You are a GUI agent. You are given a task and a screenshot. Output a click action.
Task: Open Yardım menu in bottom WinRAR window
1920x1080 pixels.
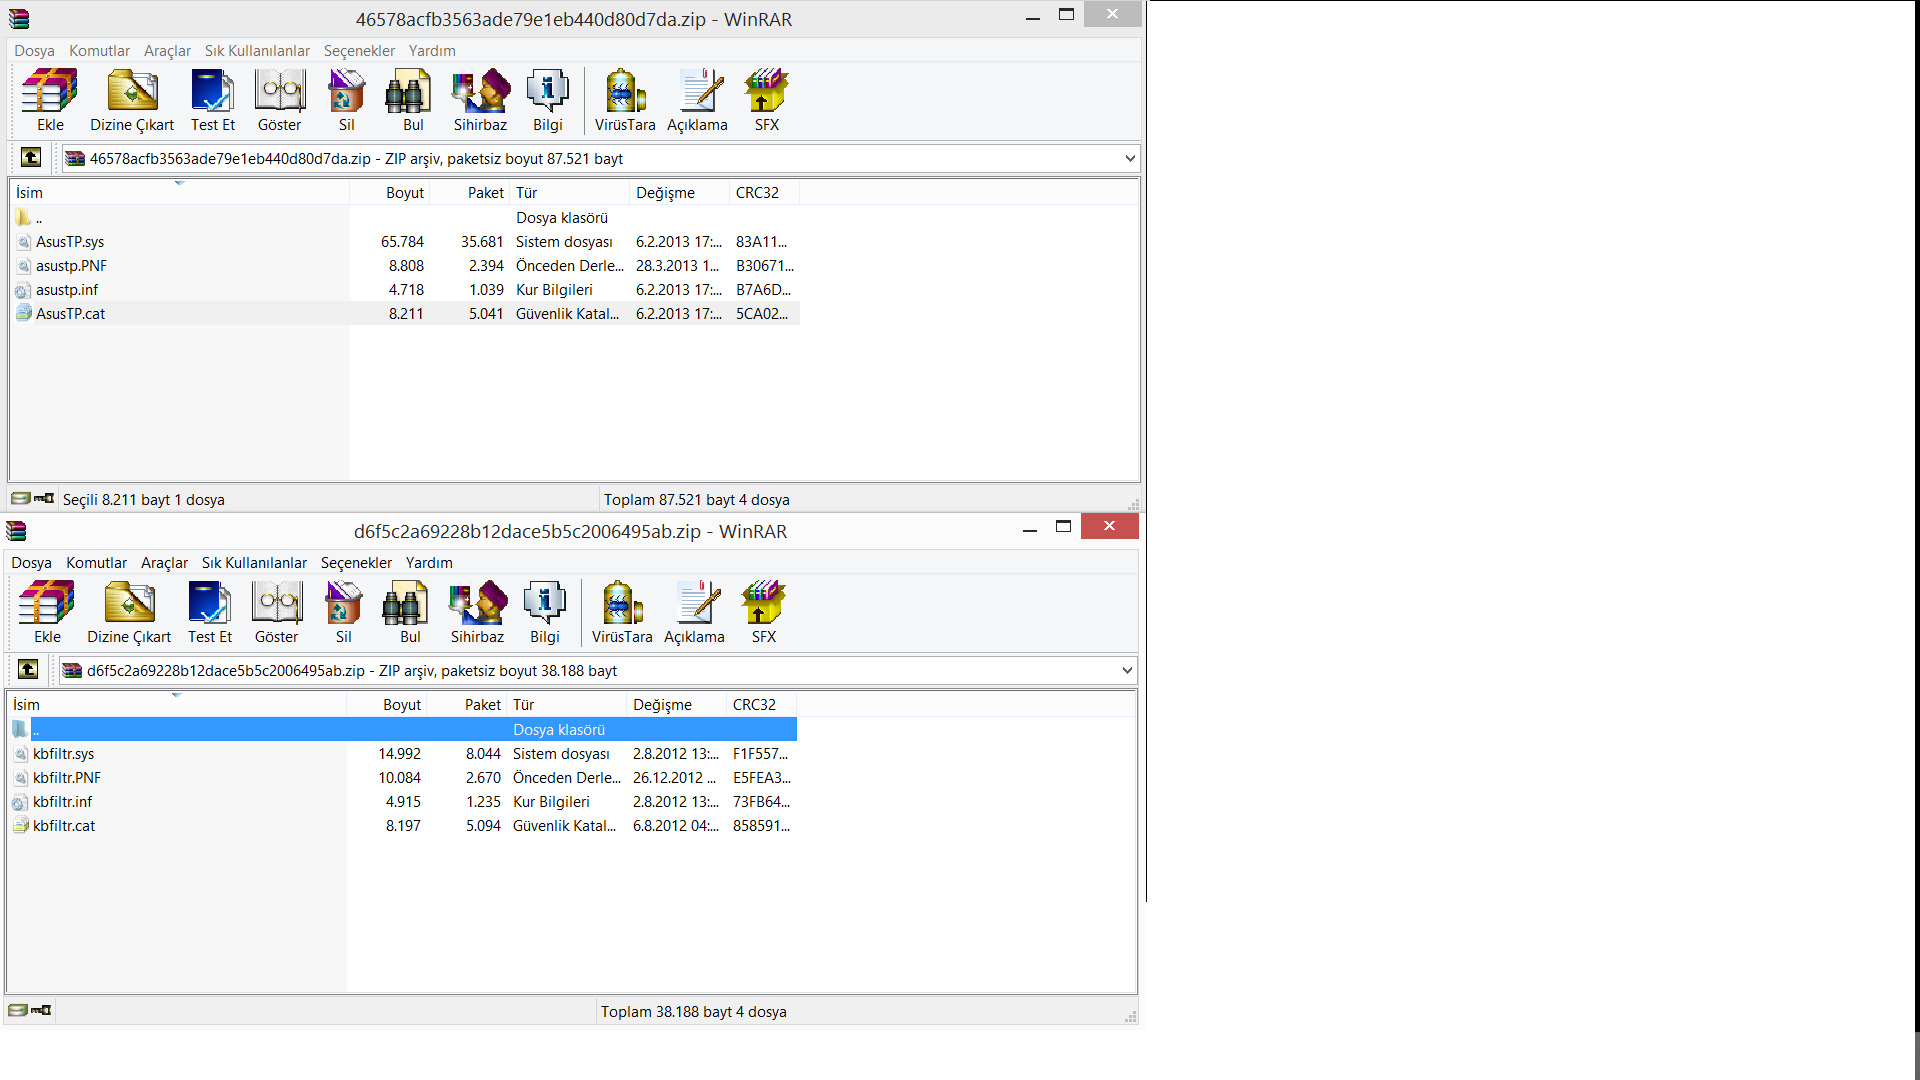429,563
